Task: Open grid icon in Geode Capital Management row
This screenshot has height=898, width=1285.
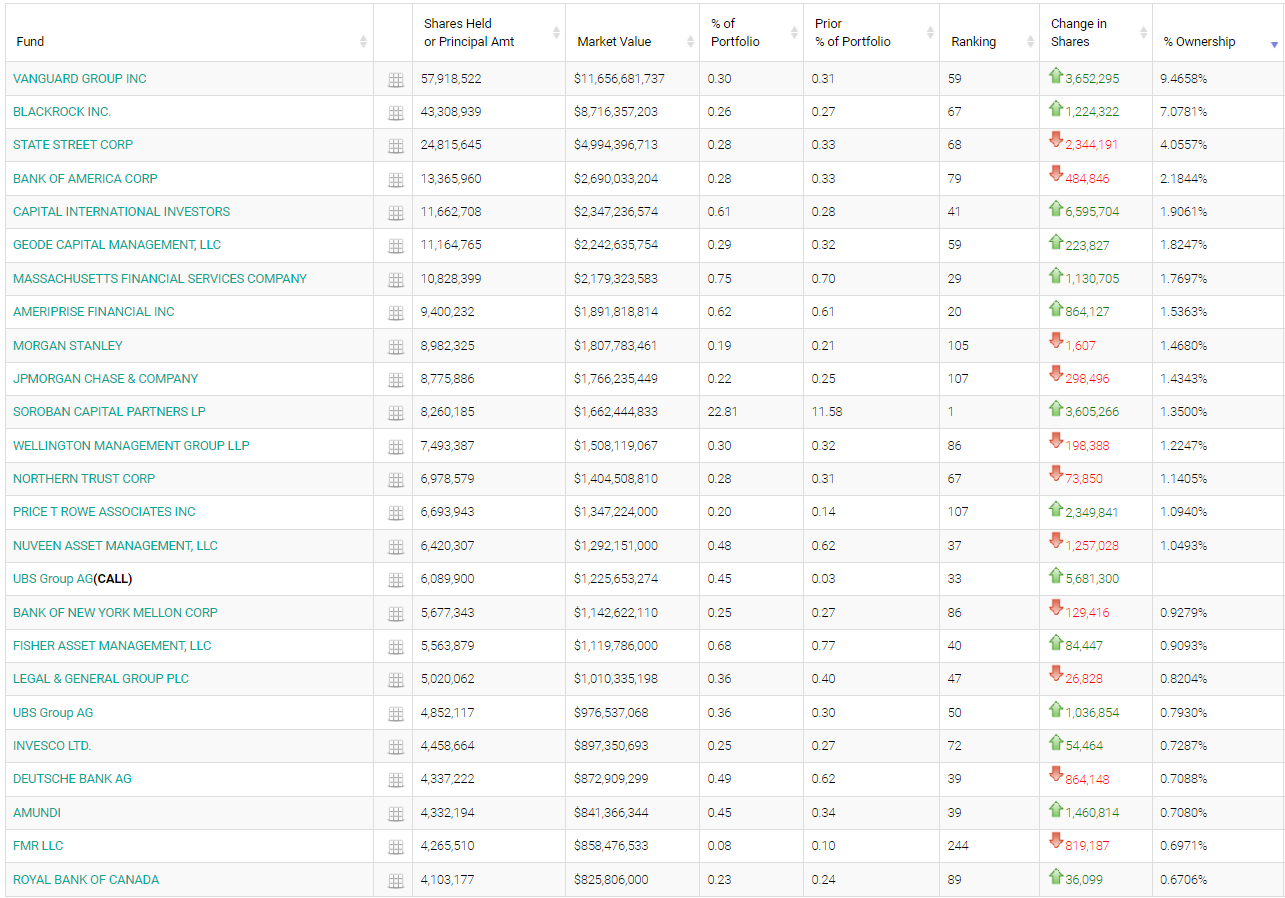Action: (x=395, y=246)
